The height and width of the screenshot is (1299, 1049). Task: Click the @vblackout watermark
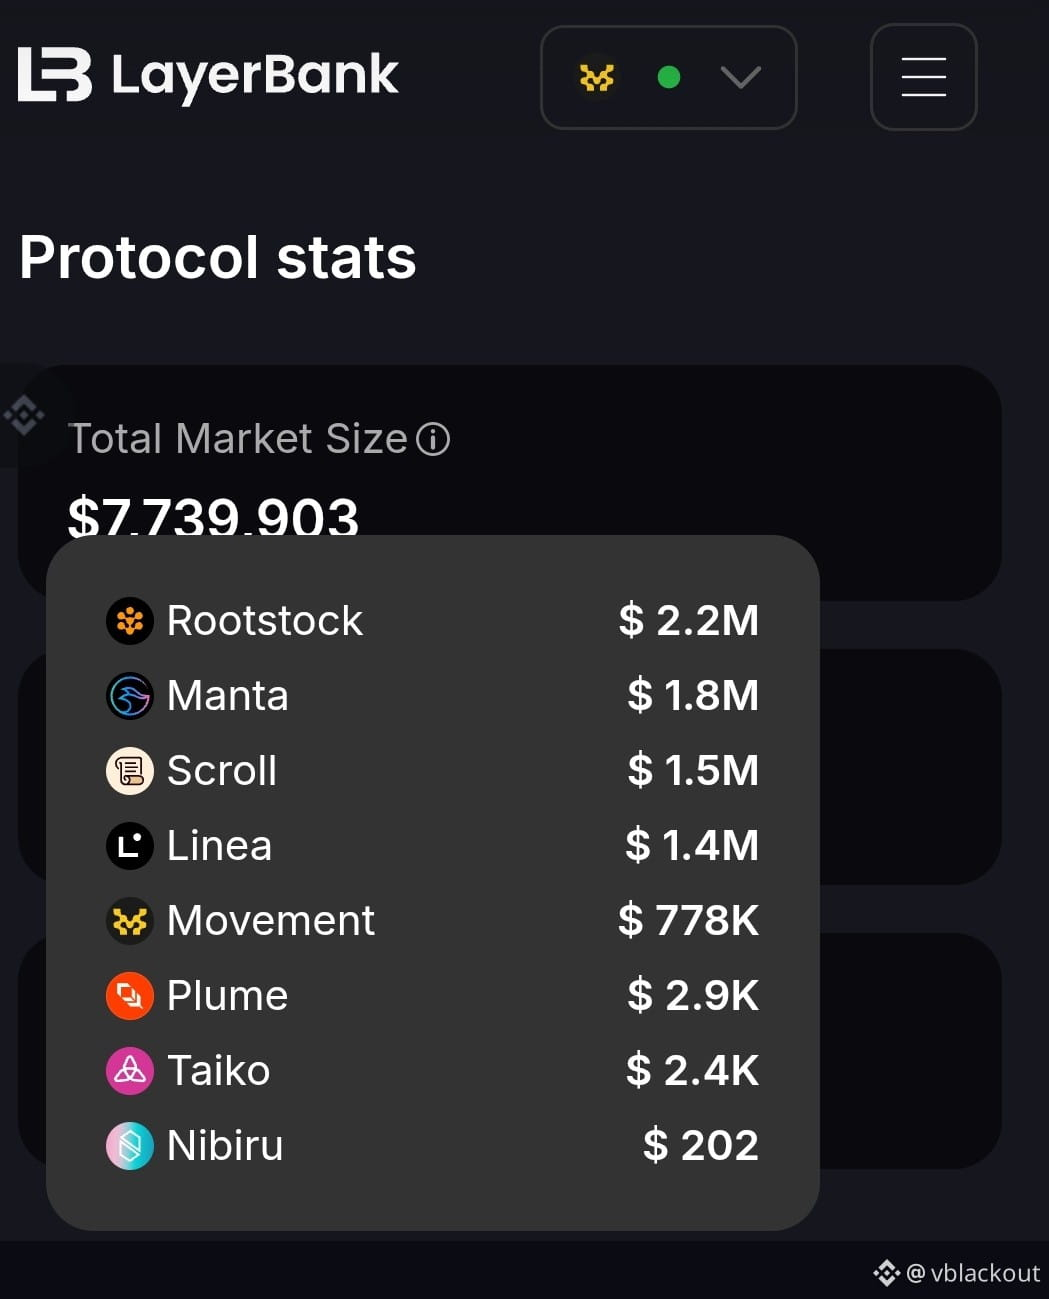click(958, 1273)
